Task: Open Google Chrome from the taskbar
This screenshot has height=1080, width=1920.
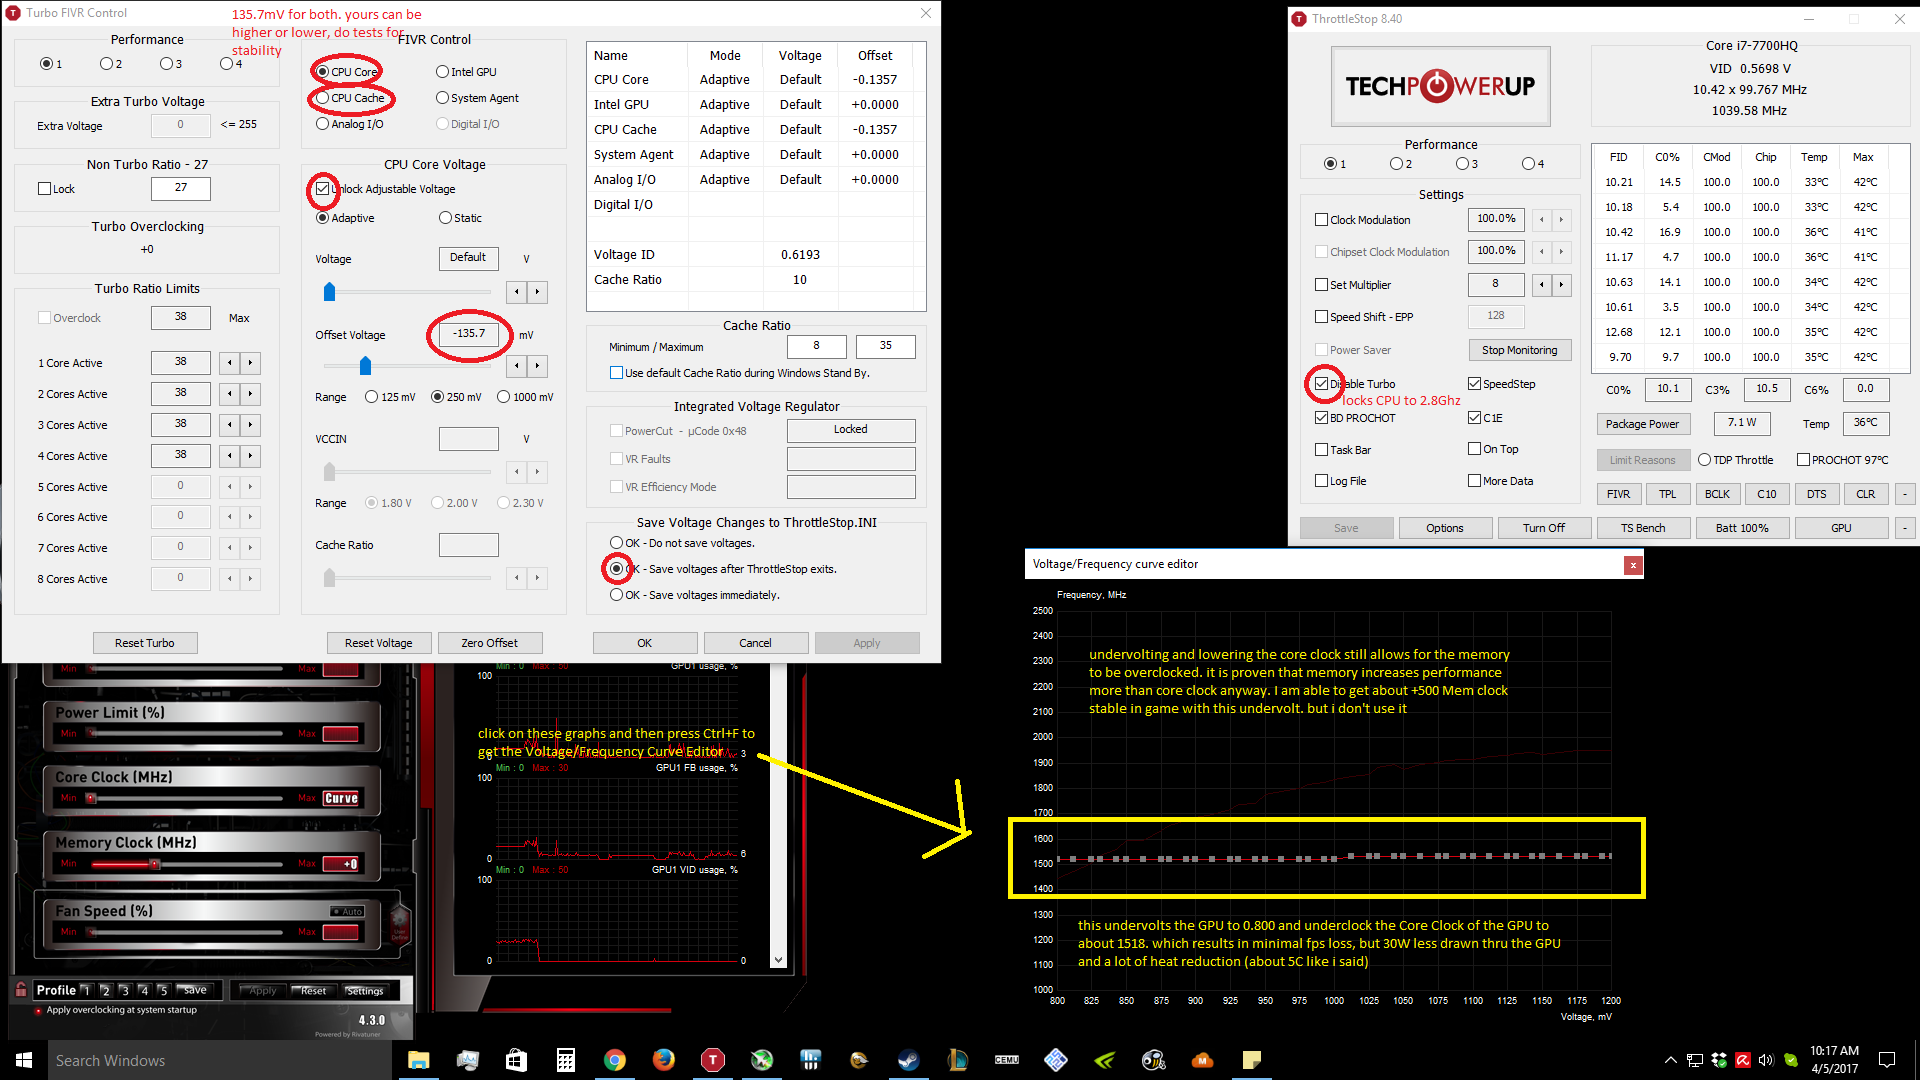Action: point(614,1060)
